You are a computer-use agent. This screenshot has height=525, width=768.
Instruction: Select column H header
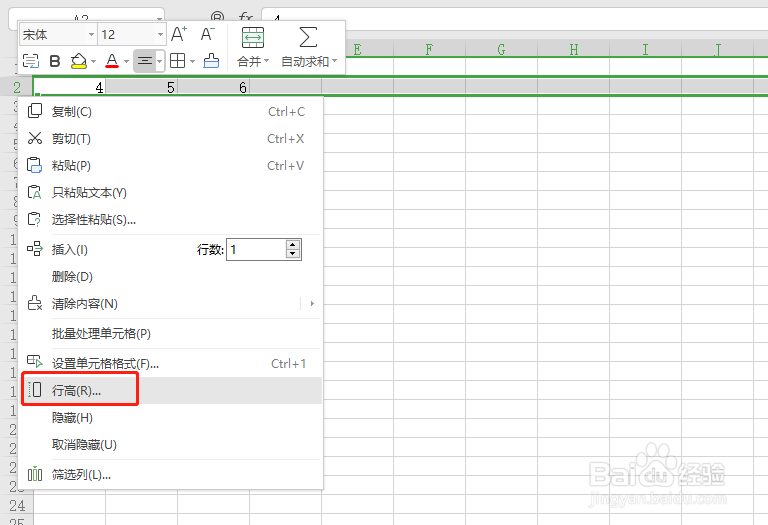(x=574, y=49)
